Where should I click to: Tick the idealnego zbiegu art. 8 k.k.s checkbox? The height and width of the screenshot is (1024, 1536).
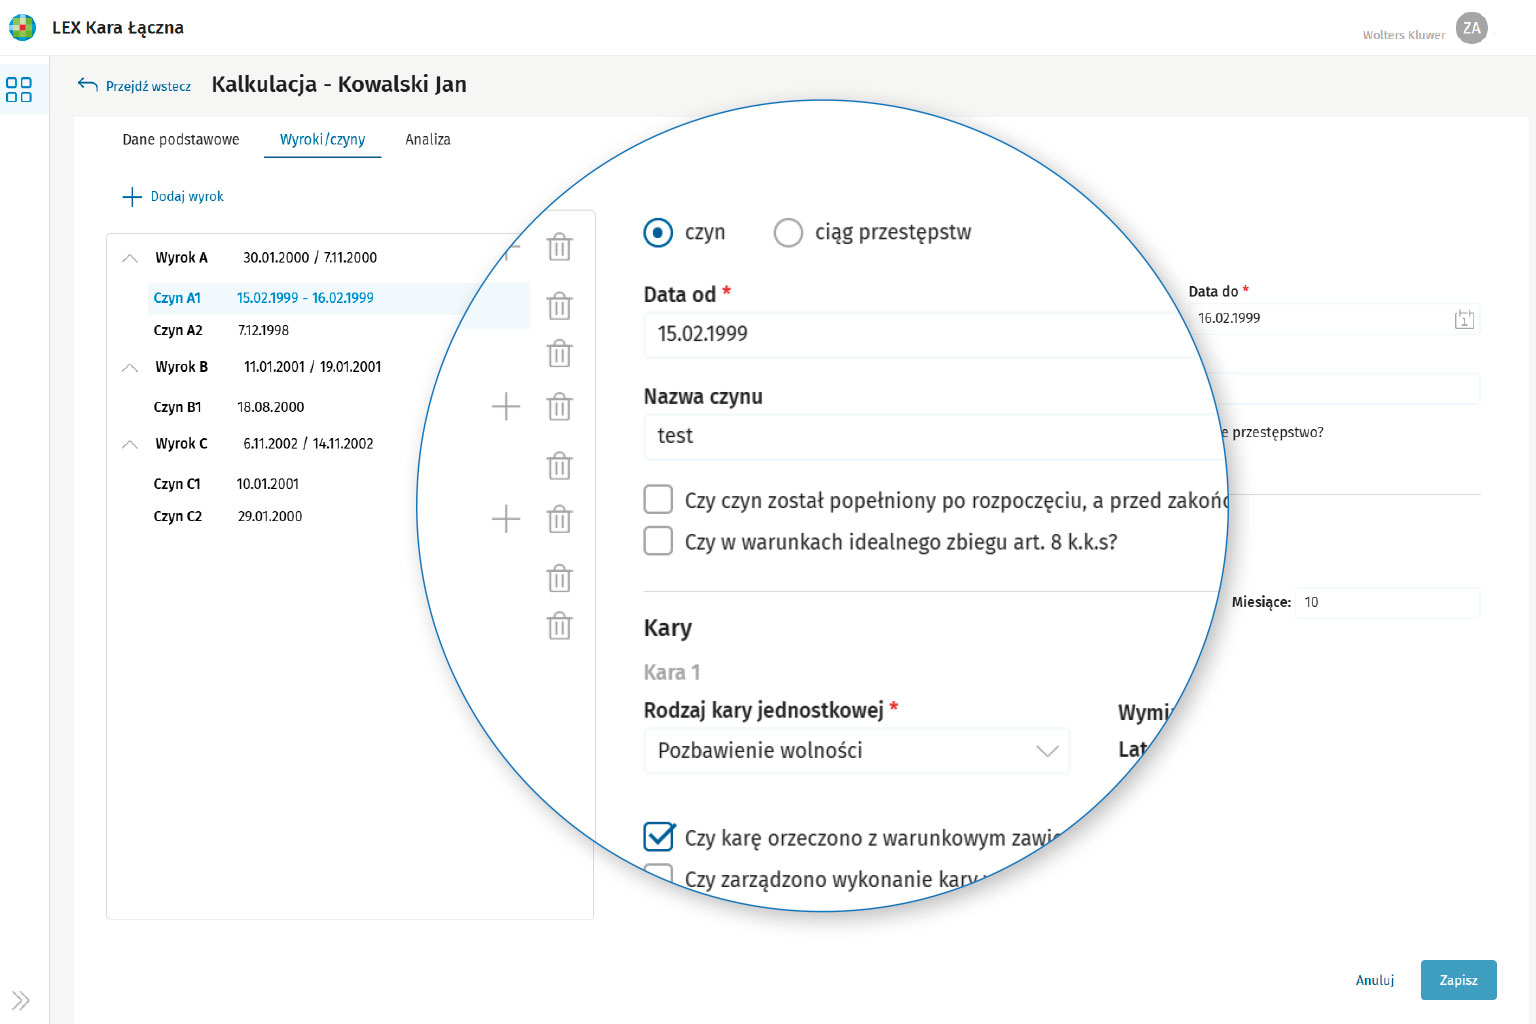[x=658, y=541]
